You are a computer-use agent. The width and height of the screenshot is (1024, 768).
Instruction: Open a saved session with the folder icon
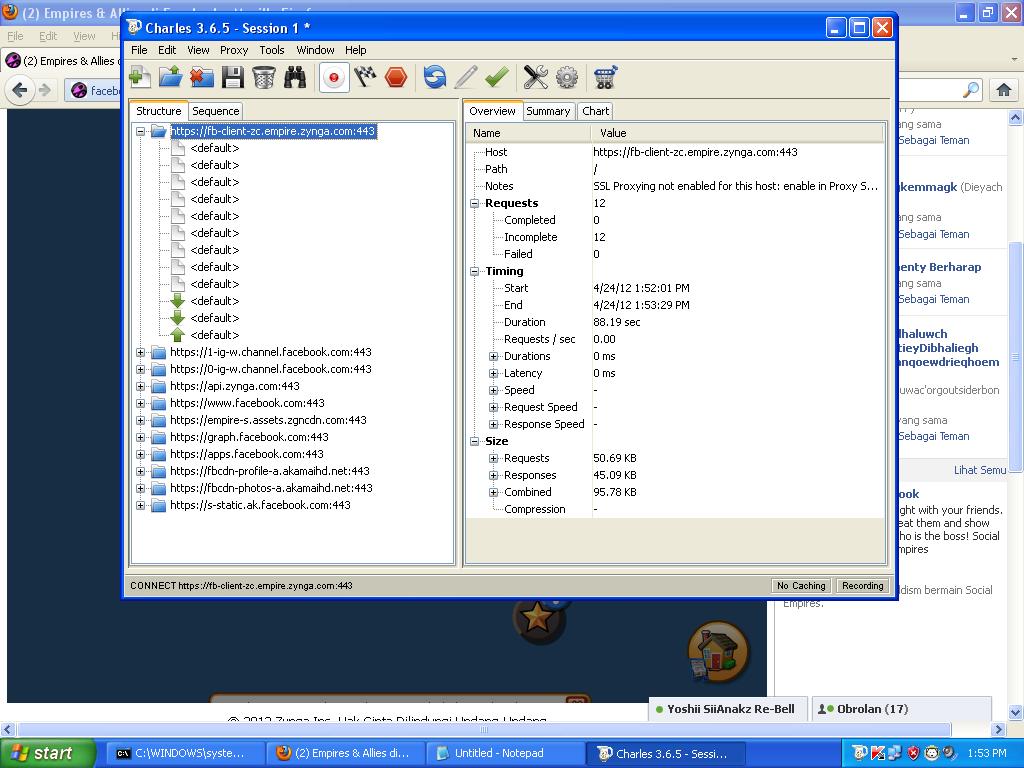(170, 78)
